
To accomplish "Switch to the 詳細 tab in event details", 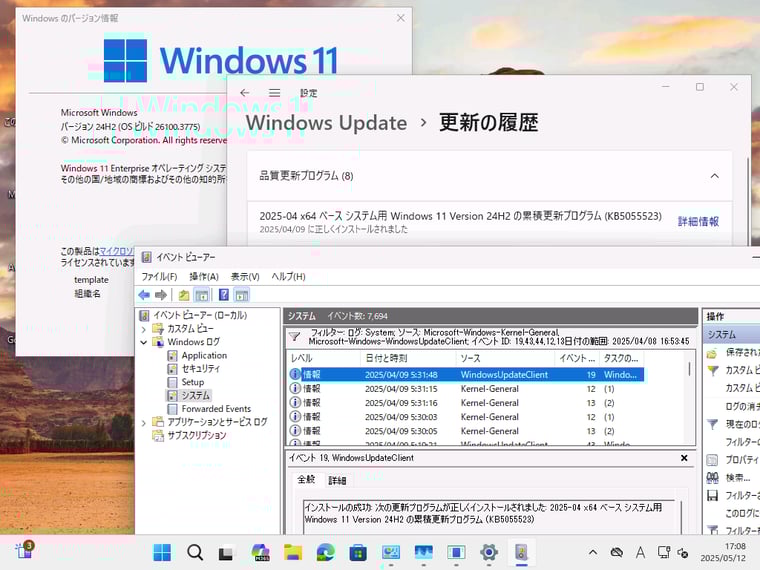I will pos(337,480).
